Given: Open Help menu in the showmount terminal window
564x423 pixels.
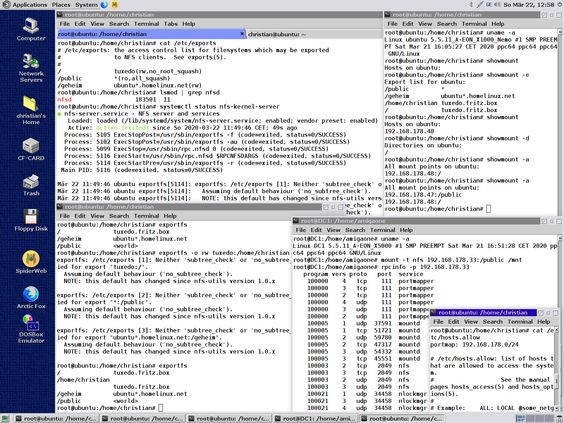Looking at the screenshot, I should [x=497, y=24].
